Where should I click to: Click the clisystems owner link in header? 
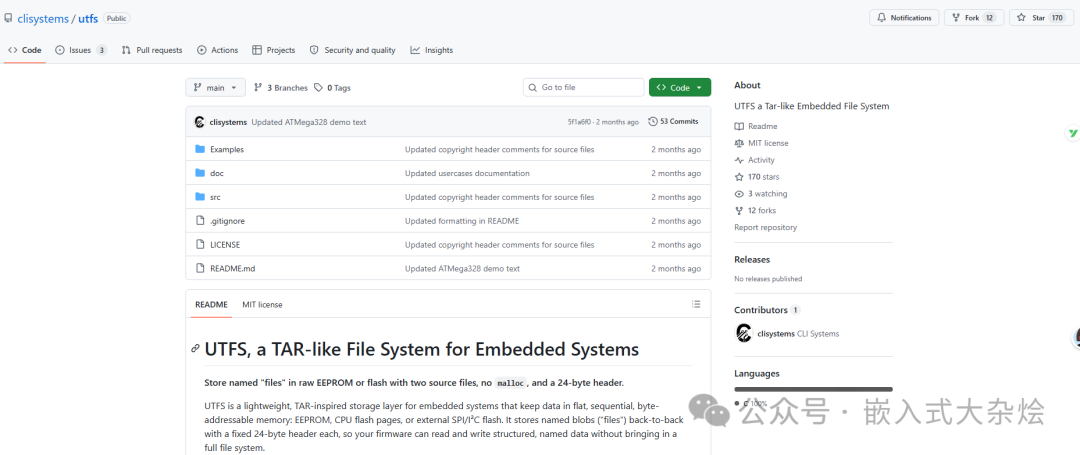[43, 19]
